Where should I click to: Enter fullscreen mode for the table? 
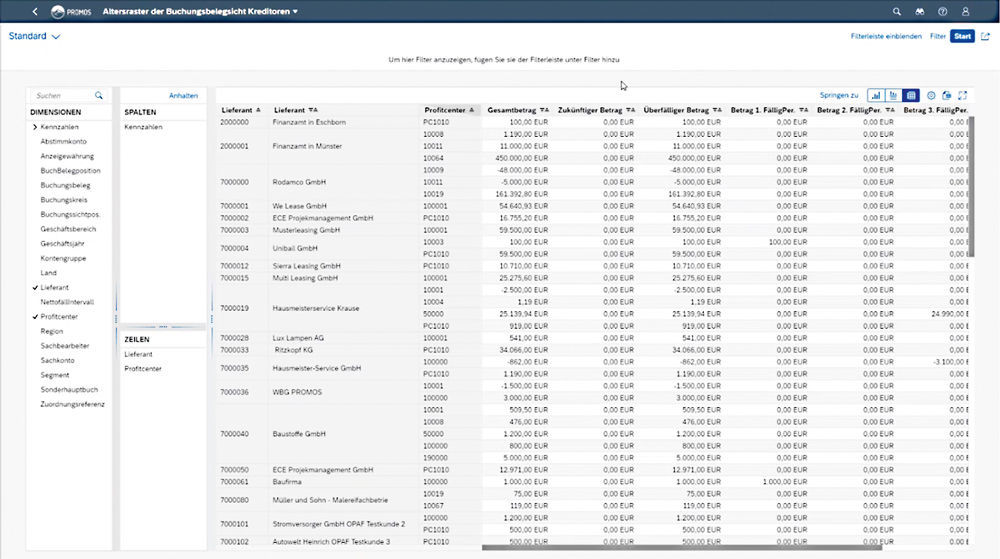[963, 95]
